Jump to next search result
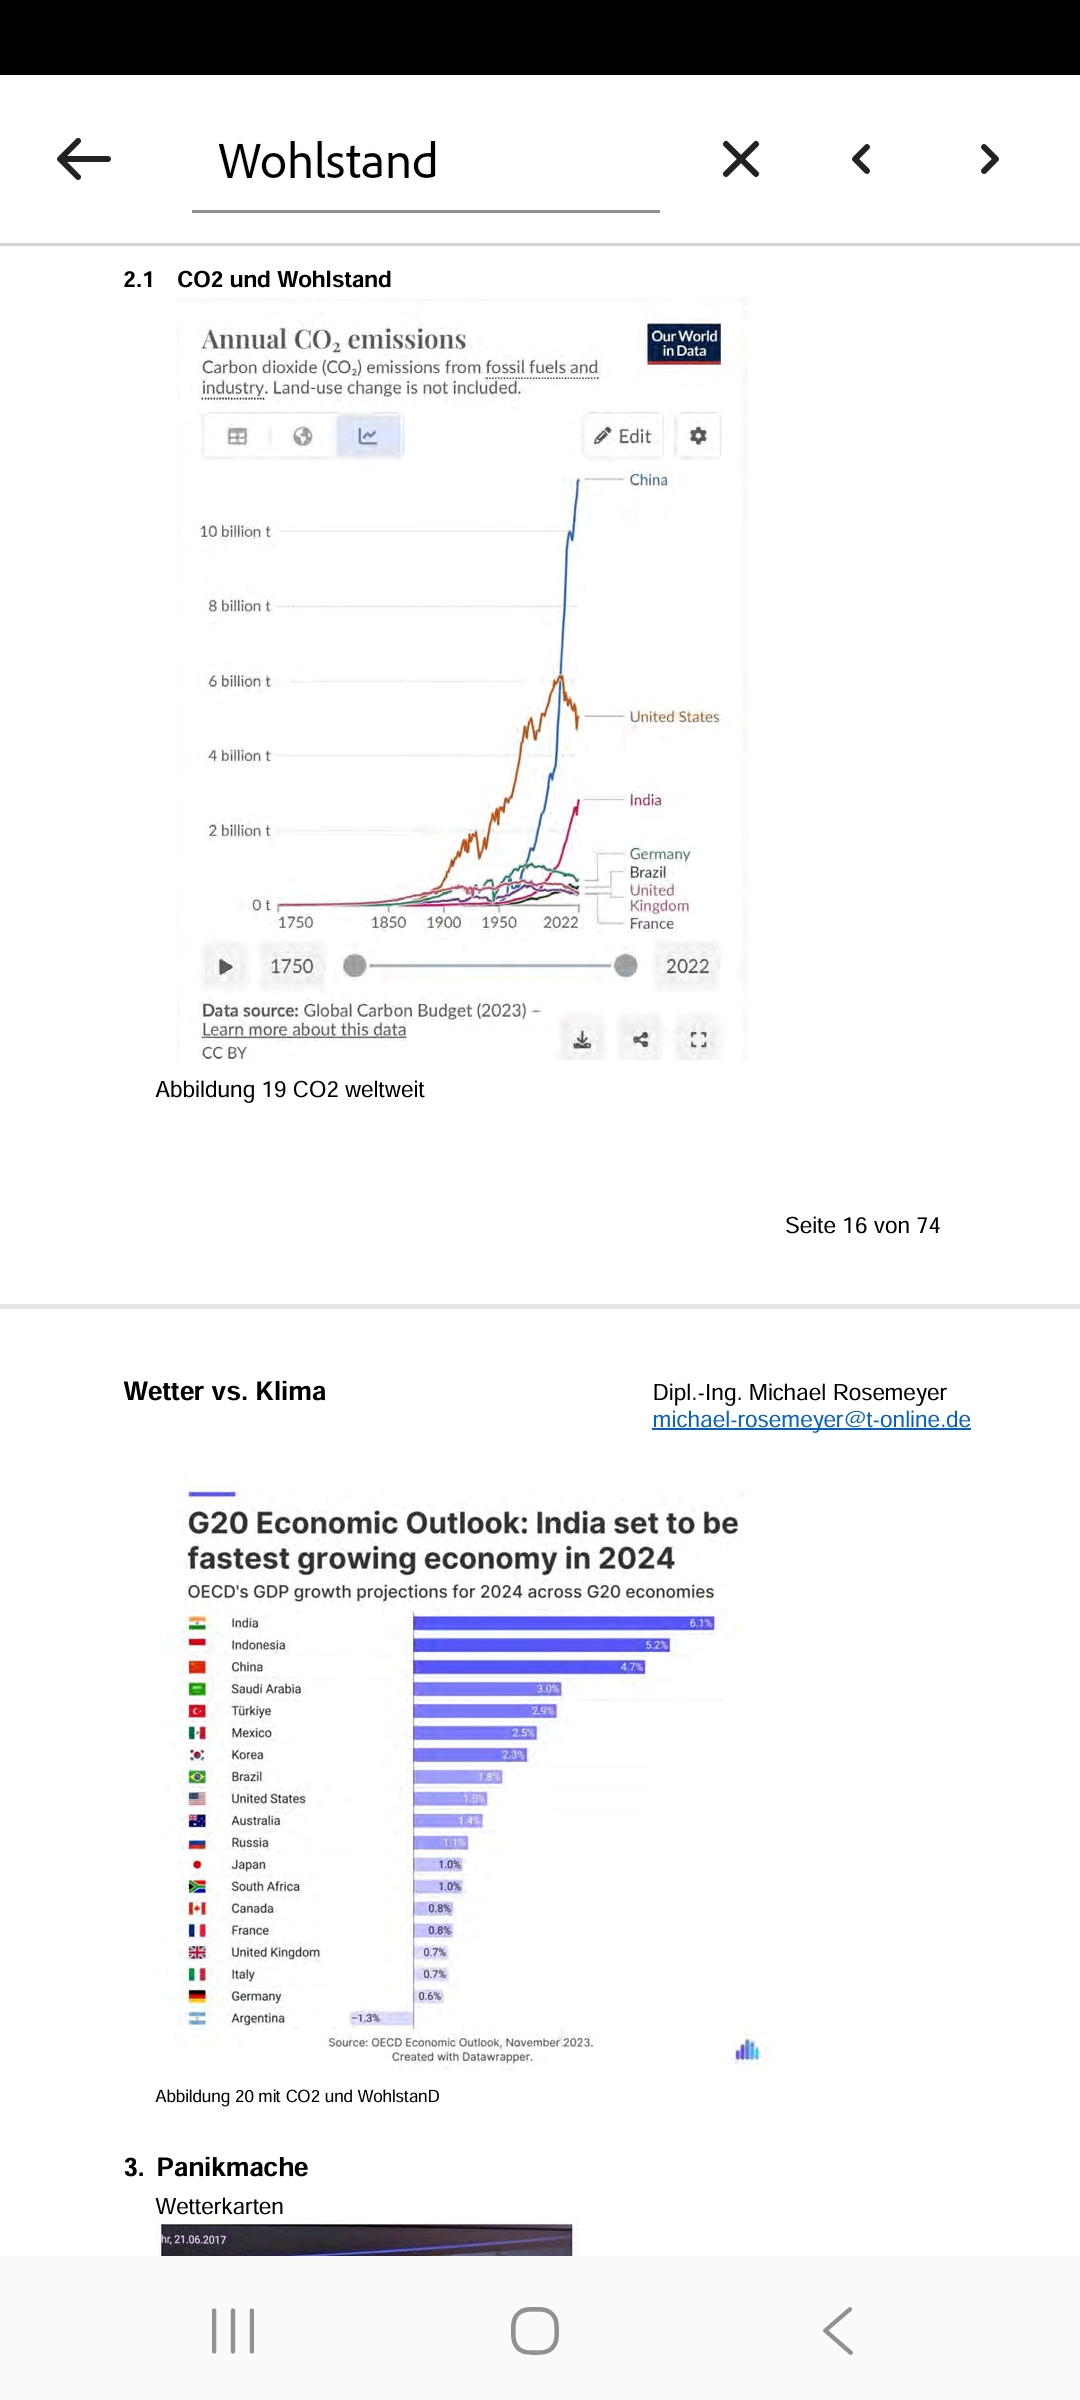This screenshot has height=2400, width=1080. coord(989,160)
